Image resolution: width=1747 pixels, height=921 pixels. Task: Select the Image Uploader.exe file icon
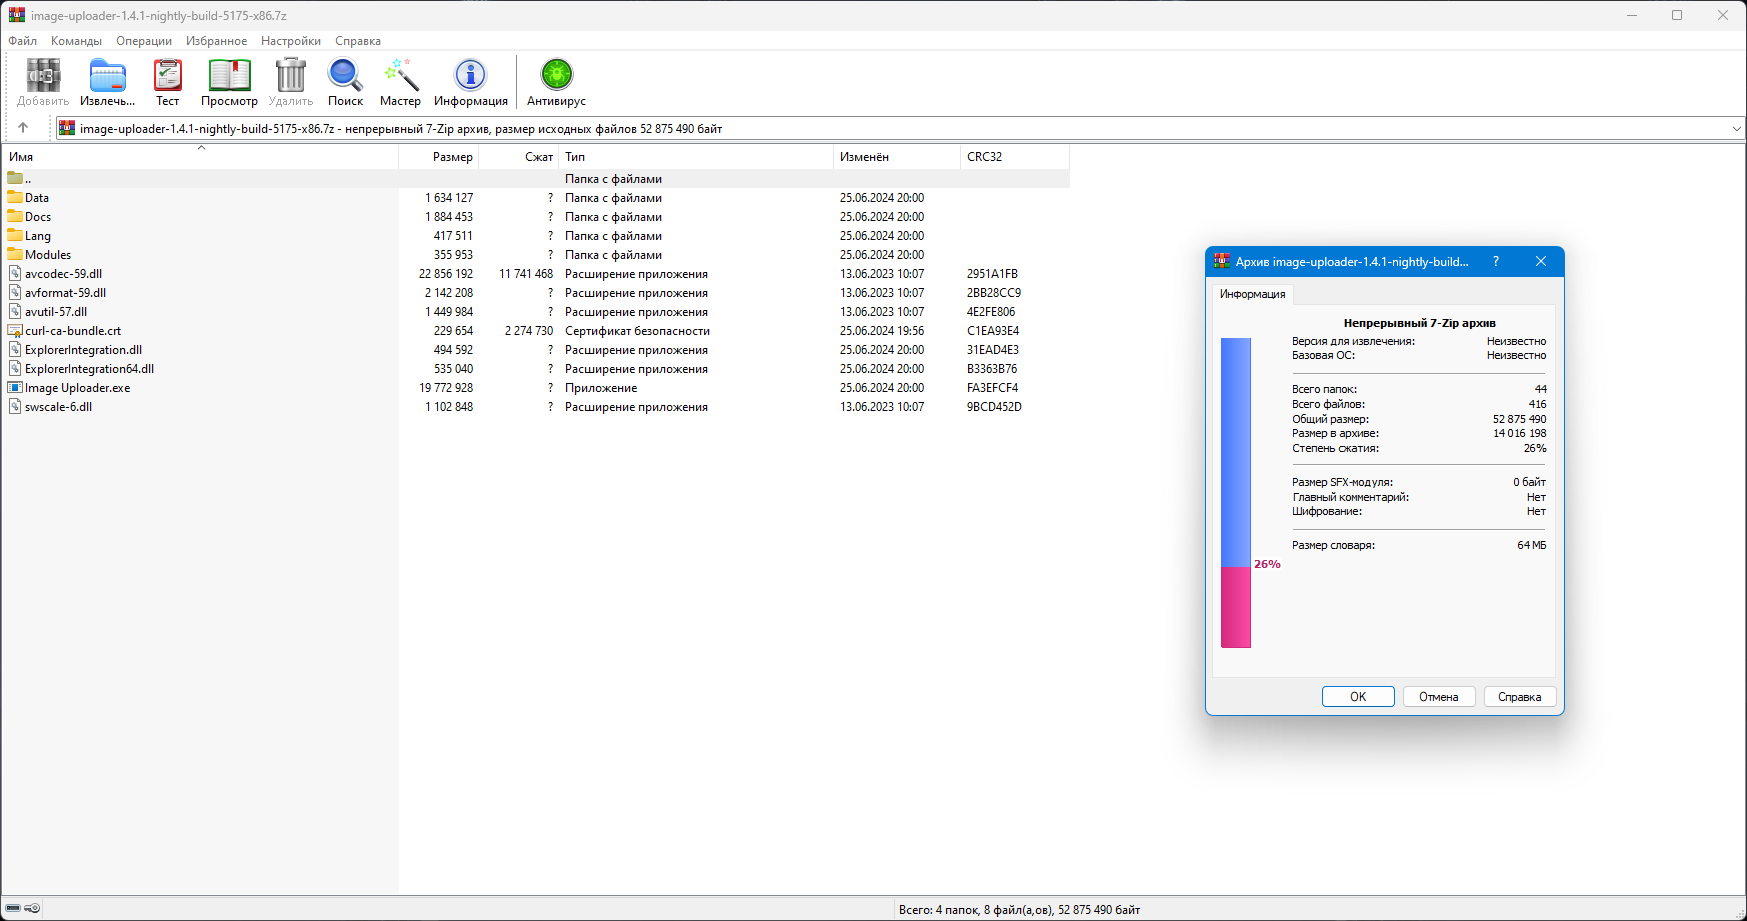(x=15, y=387)
